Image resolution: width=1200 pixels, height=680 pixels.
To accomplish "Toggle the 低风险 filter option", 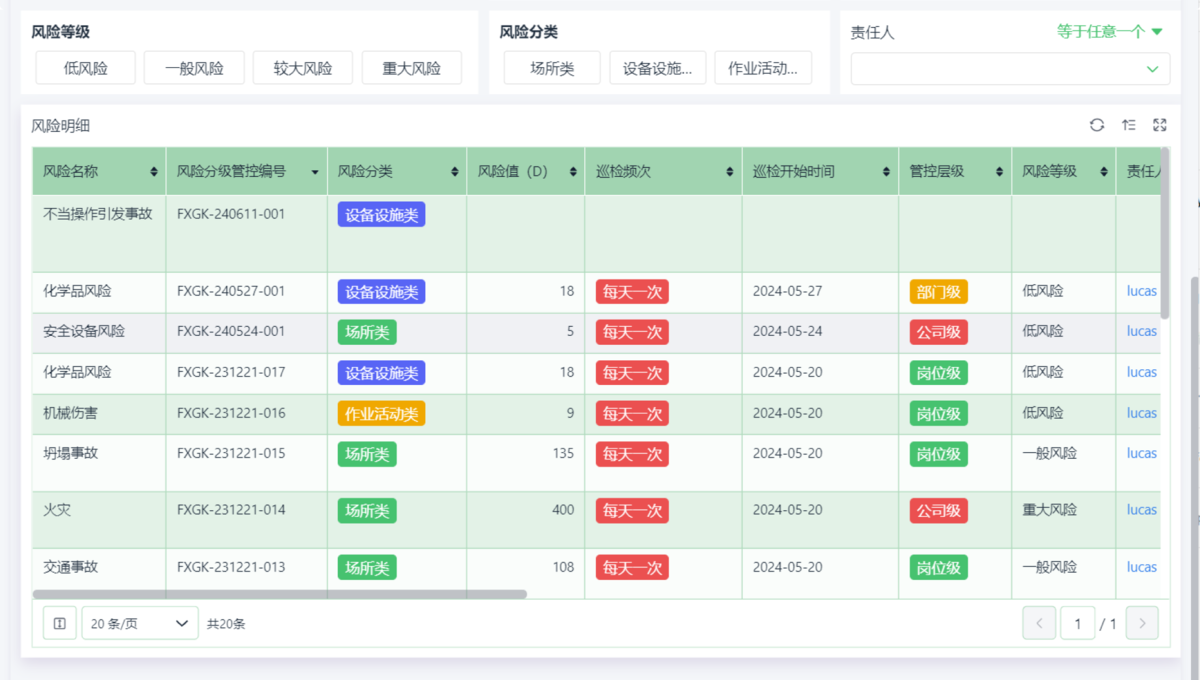I will pos(85,68).
